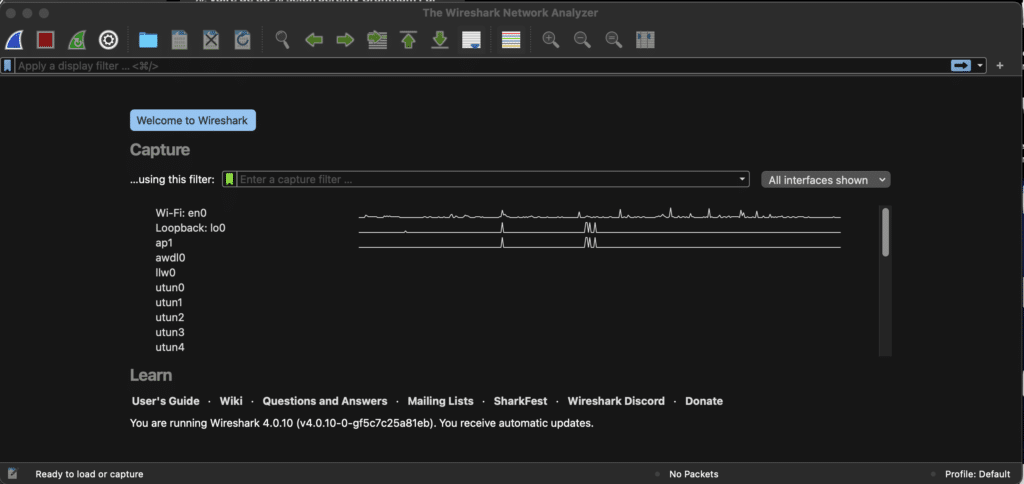Toggle auto scroll during live capture
This screenshot has width=1024, height=484.
(472, 40)
